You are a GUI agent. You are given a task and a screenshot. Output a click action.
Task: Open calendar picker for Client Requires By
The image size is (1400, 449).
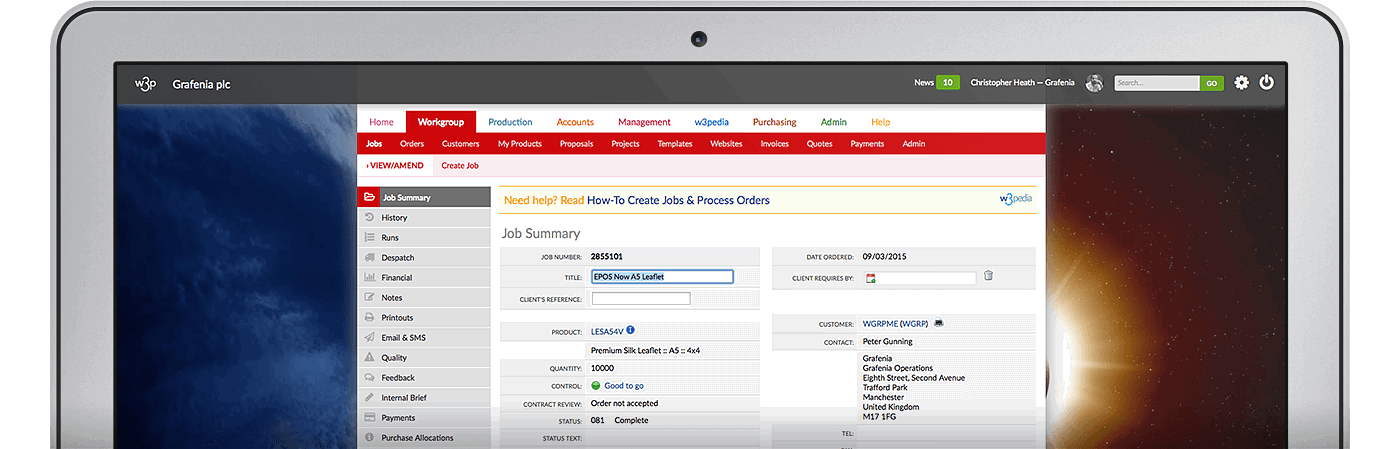coord(871,278)
